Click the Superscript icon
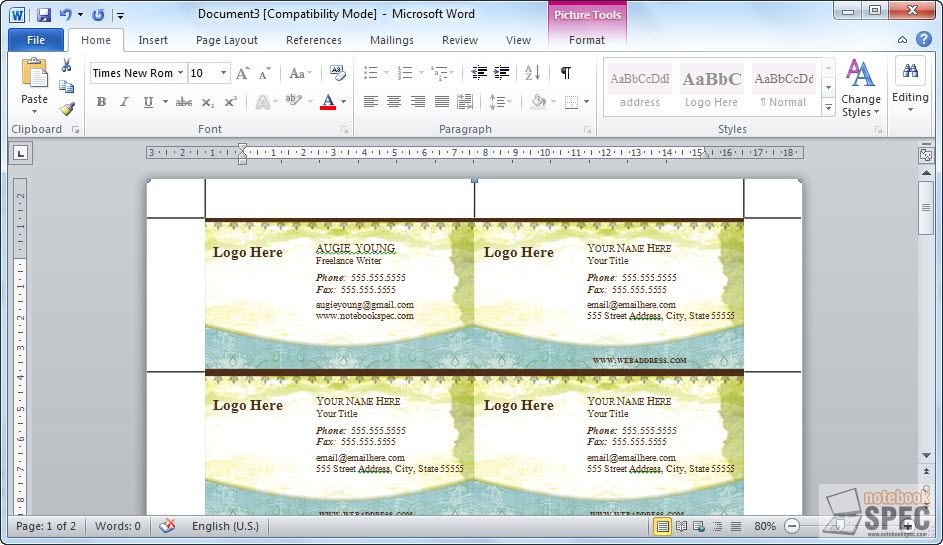Viewport: 943px width, 545px height. click(x=230, y=102)
